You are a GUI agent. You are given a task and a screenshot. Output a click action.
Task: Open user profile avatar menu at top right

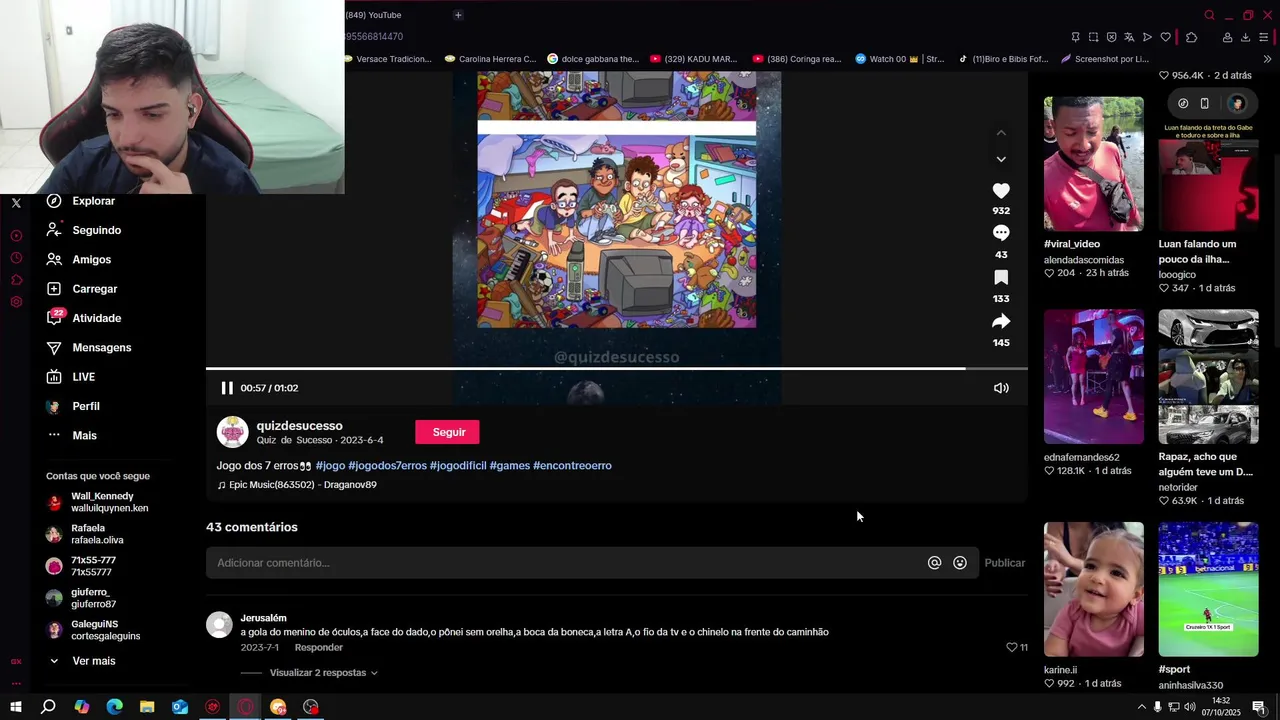pyautogui.click(x=1237, y=103)
